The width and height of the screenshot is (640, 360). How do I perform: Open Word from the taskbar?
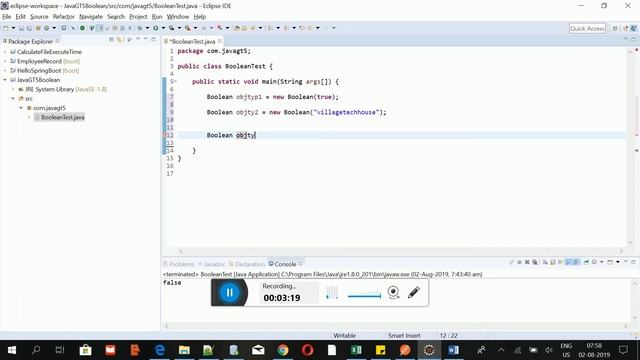pos(453,350)
